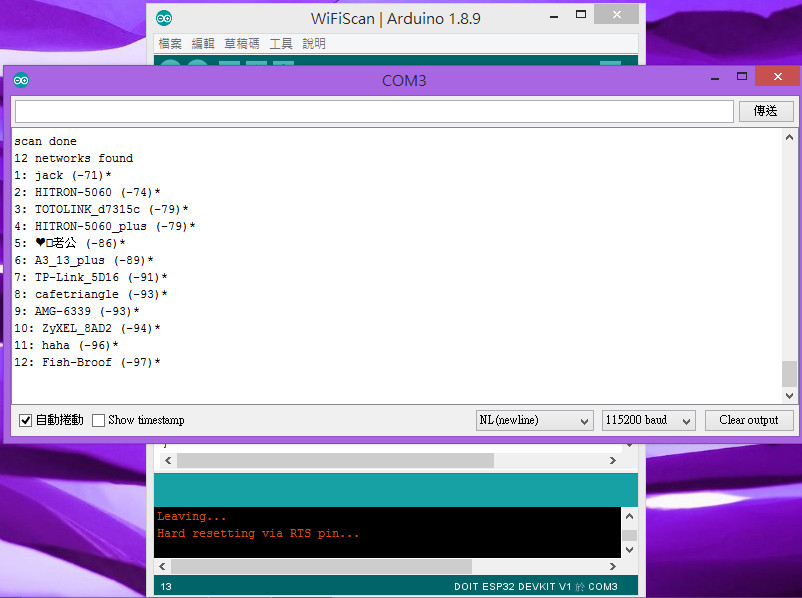Focus the serial message input field

tap(374, 111)
